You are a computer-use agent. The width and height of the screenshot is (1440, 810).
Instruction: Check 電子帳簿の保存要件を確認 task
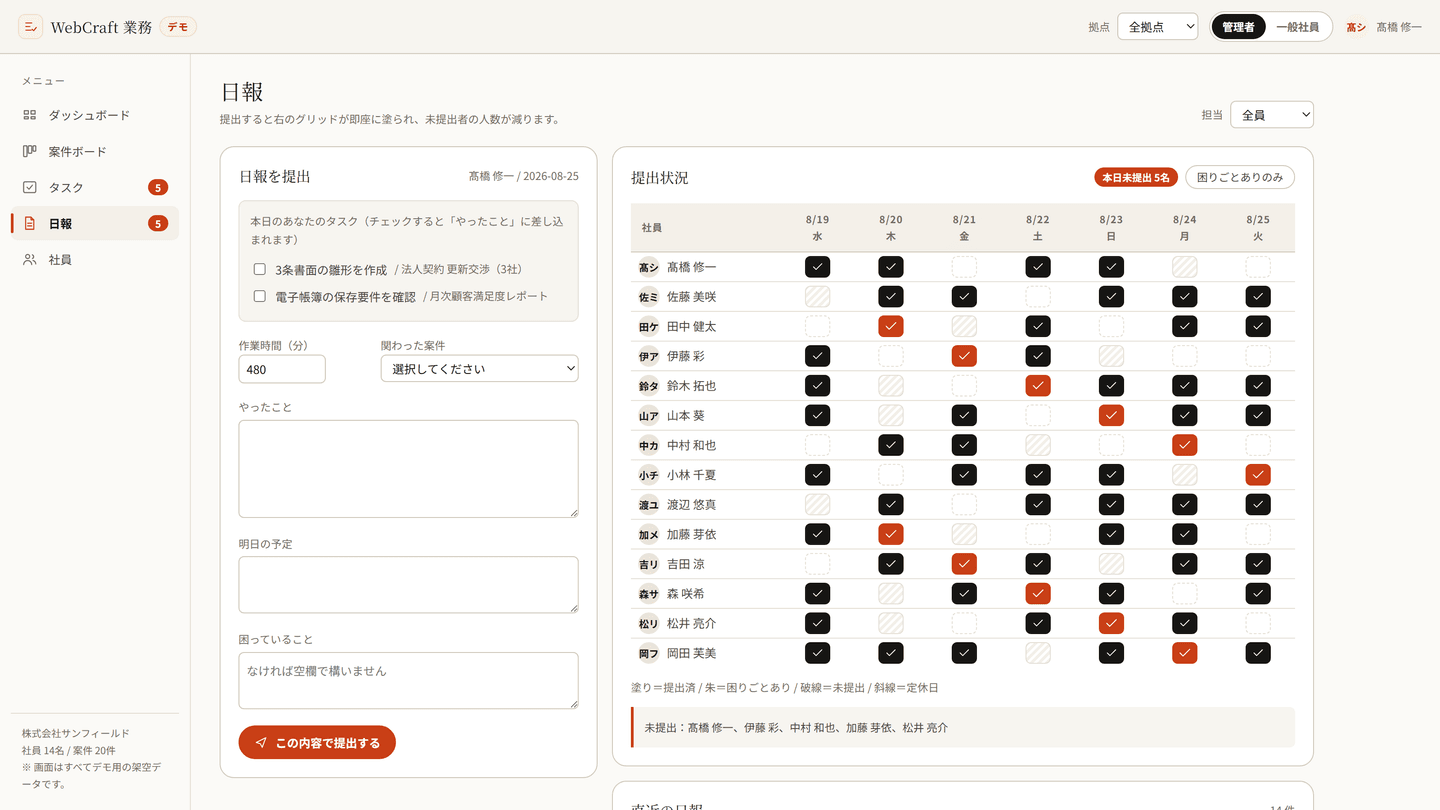click(260, 296)
